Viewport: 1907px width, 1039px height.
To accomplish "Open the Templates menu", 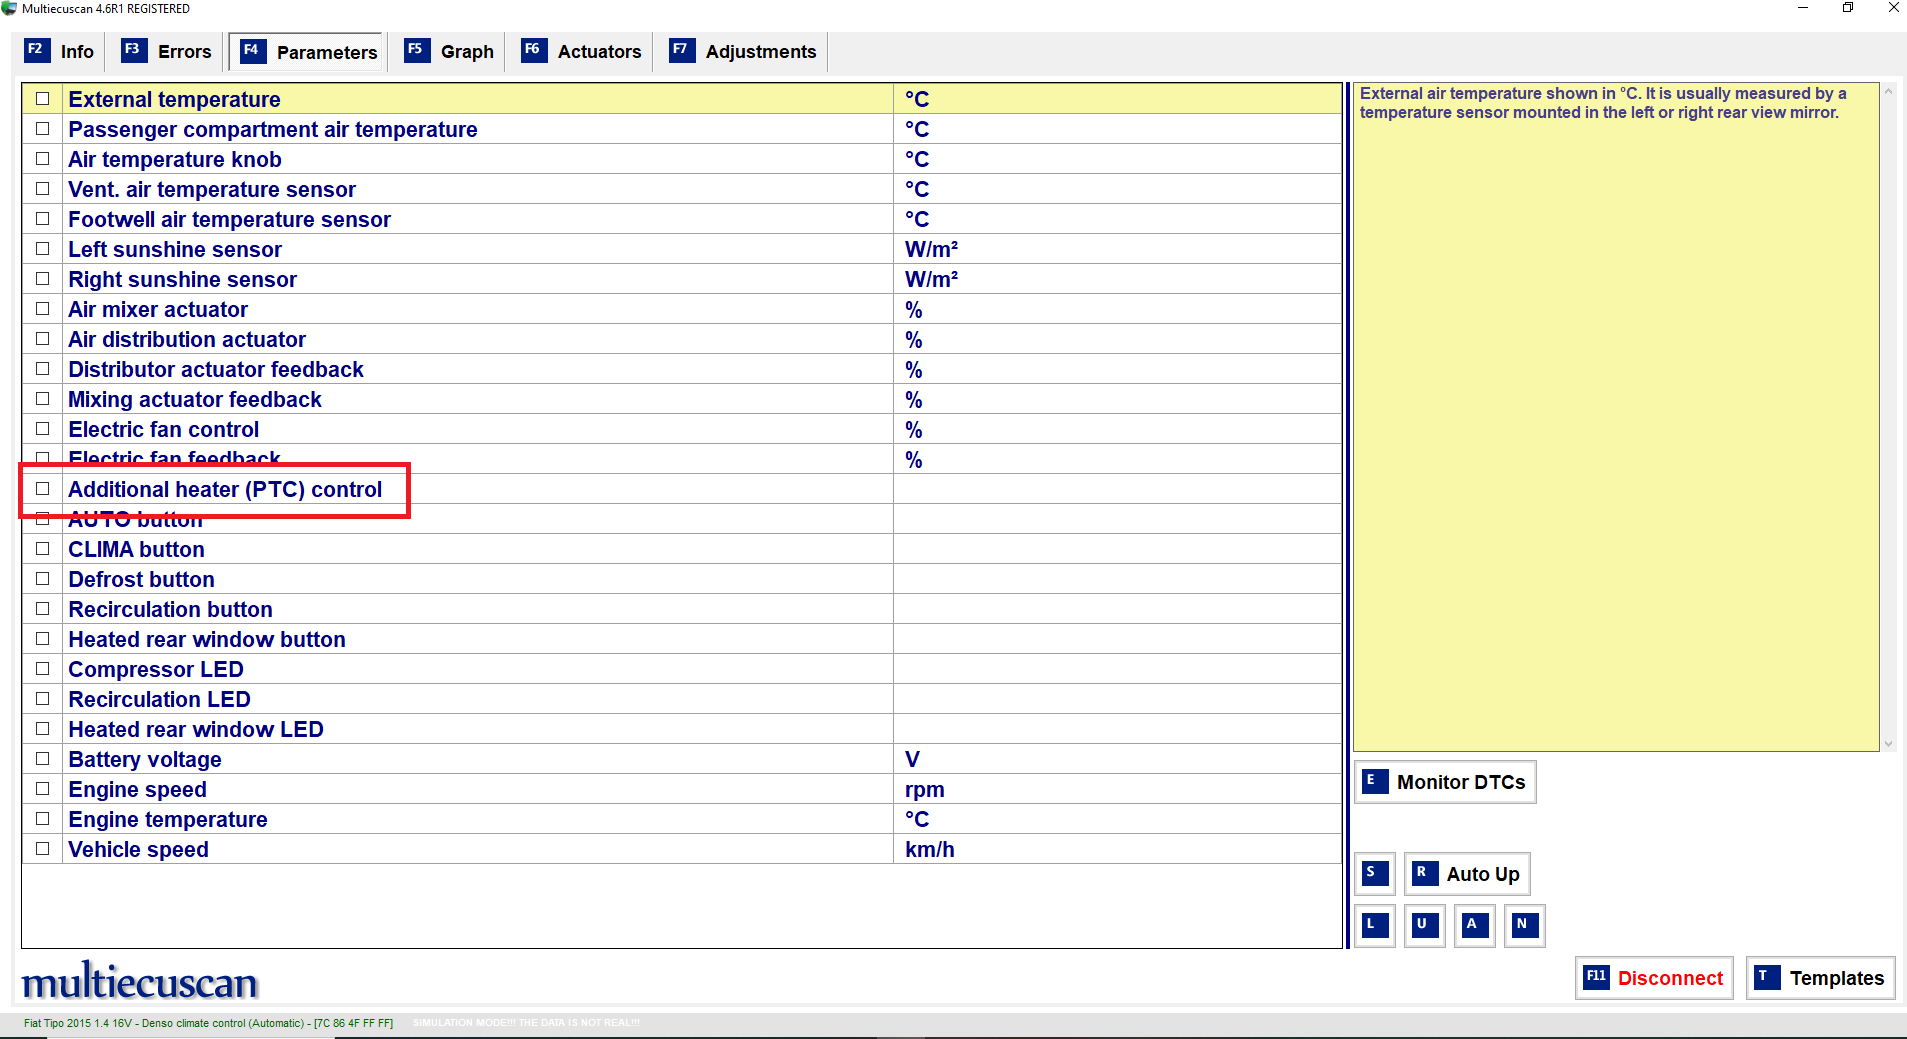I will click(1820, 978).
